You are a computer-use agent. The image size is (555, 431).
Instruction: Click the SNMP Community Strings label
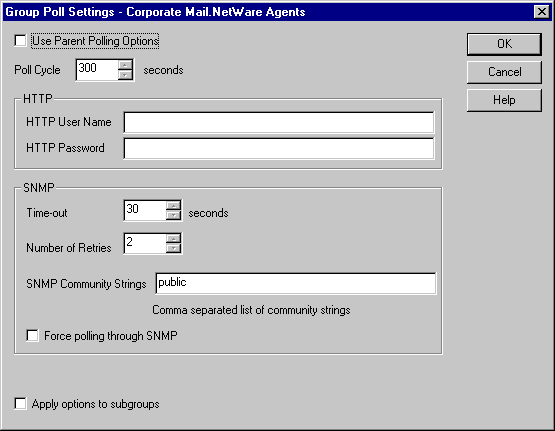pos(86,284)
